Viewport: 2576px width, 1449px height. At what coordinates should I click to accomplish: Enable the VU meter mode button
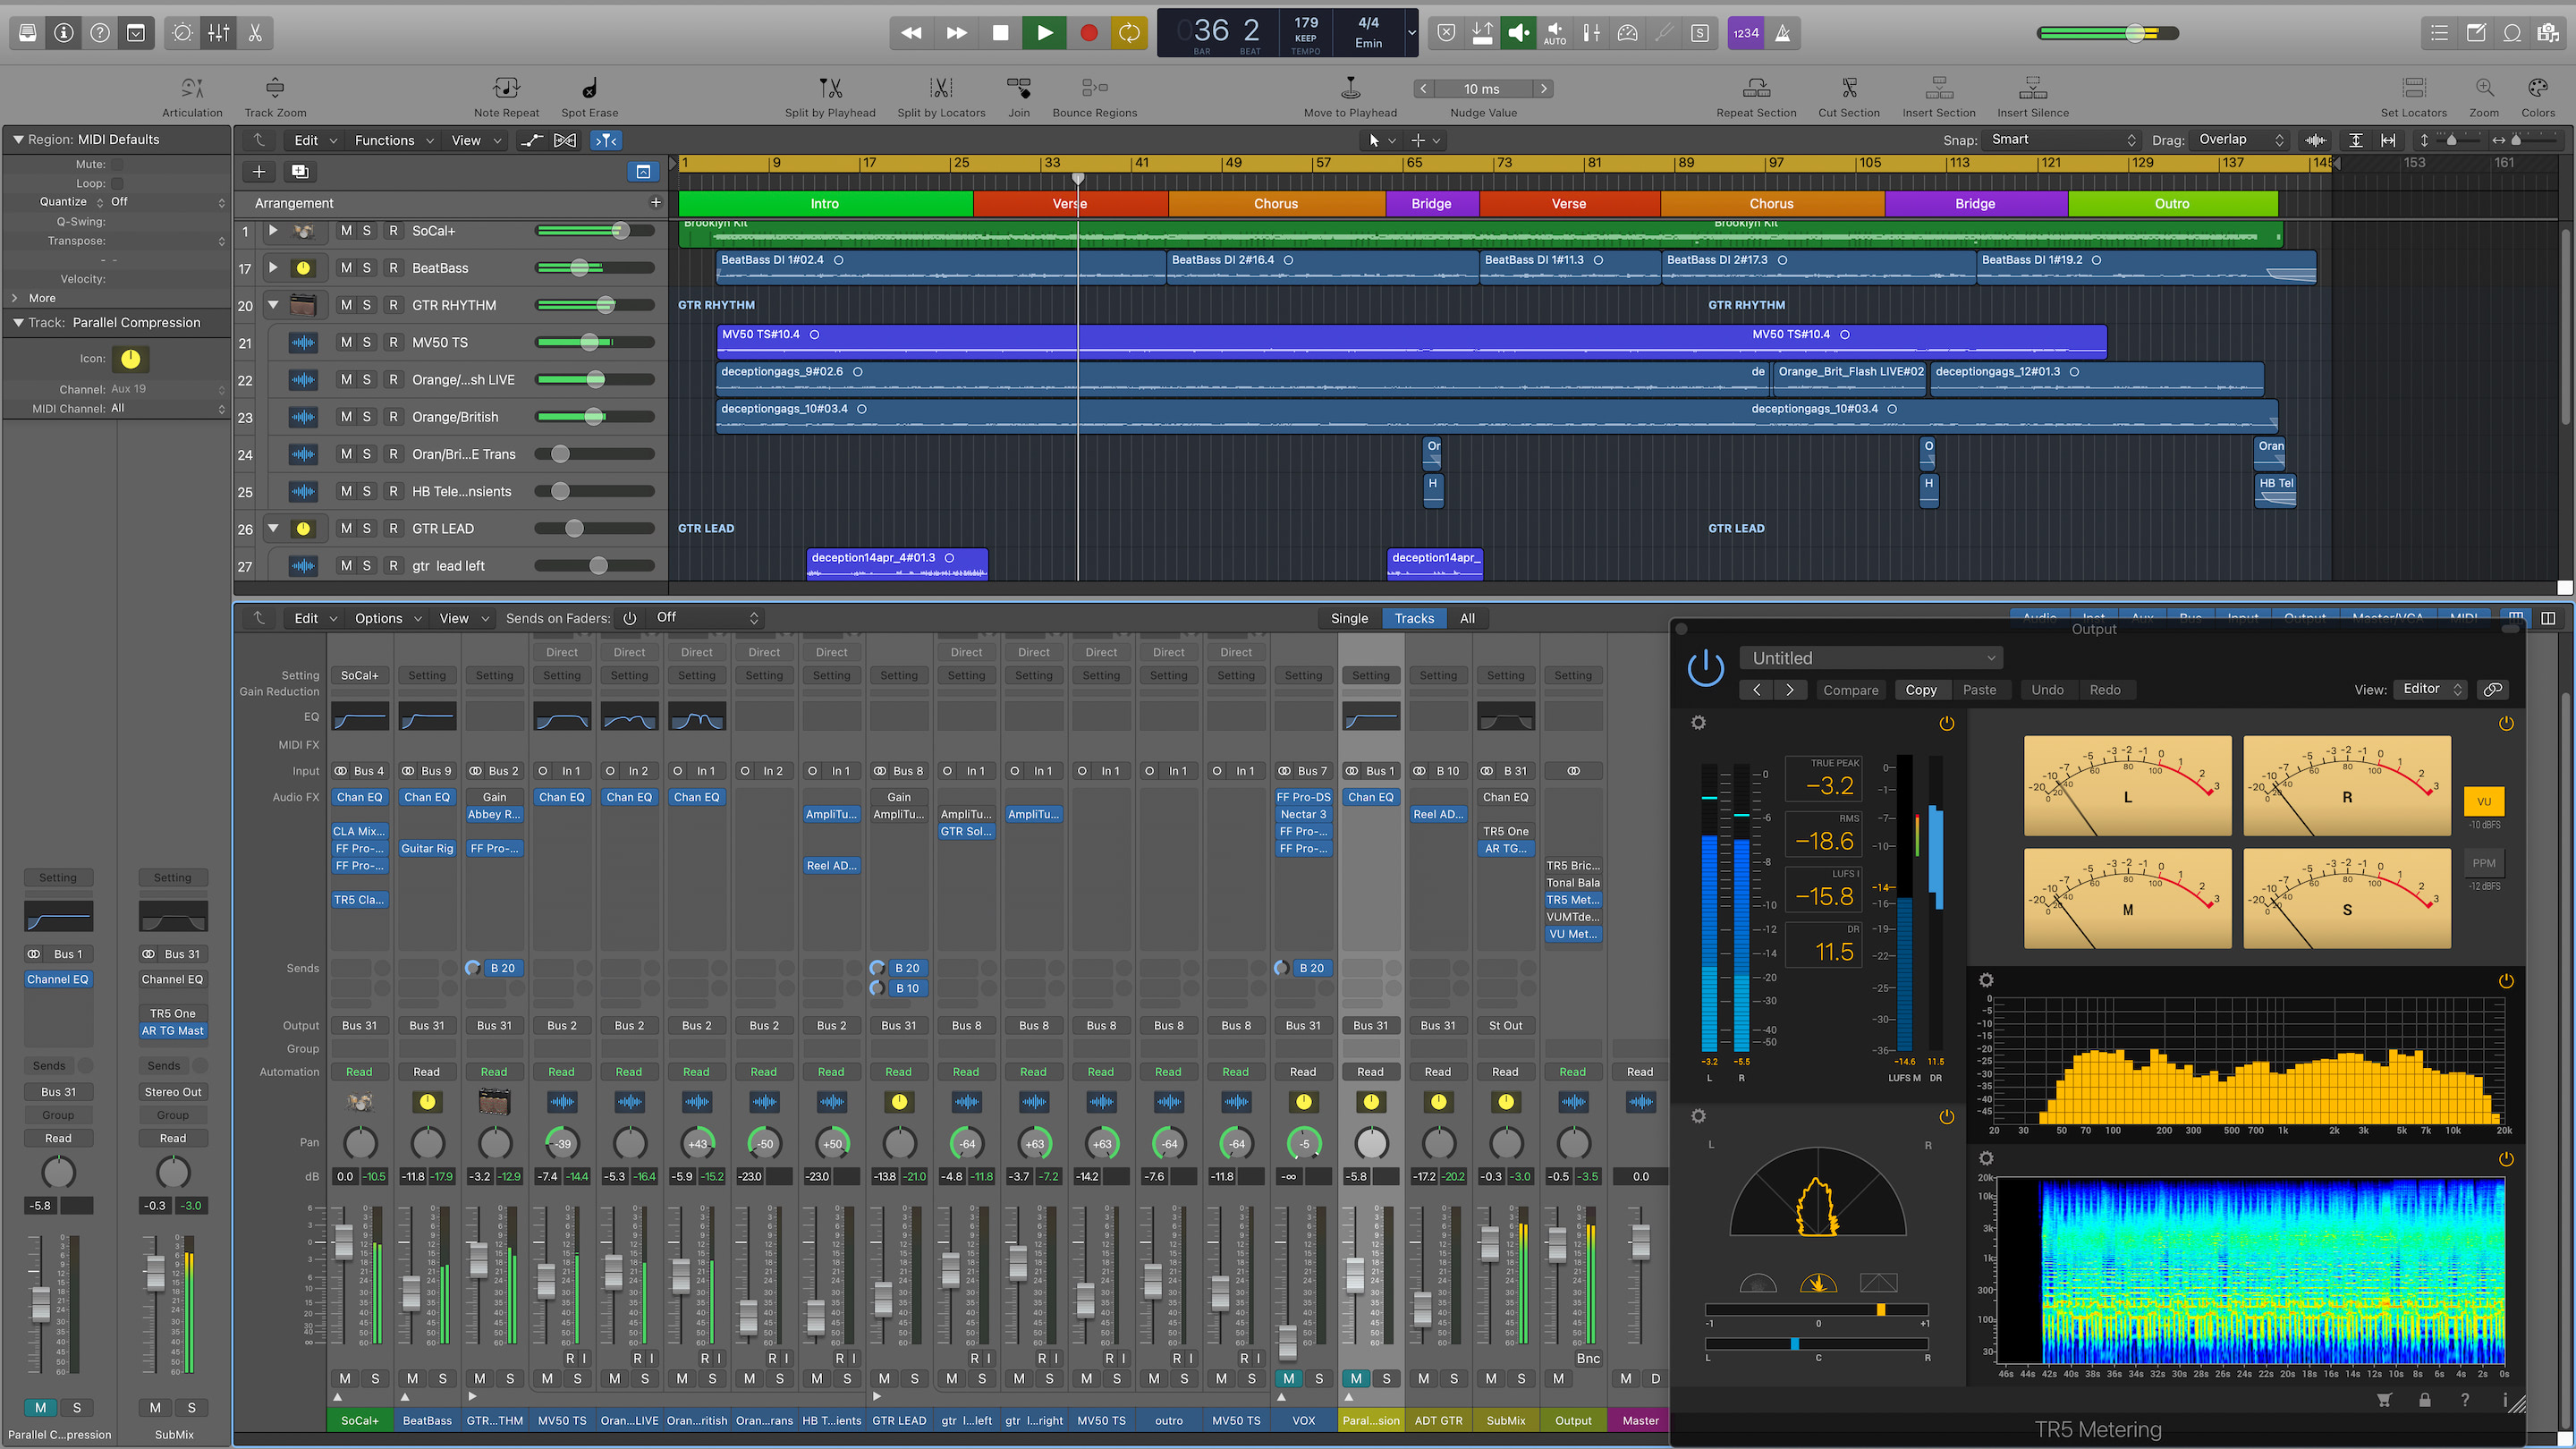pos(2484,801)
